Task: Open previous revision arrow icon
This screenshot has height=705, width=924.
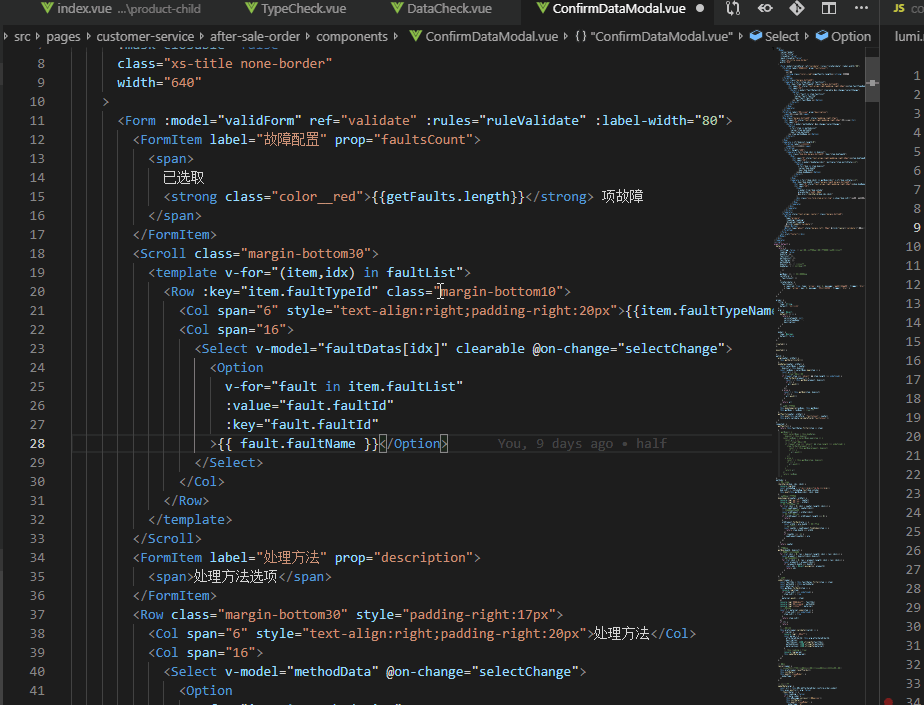Action: point(765,8)
